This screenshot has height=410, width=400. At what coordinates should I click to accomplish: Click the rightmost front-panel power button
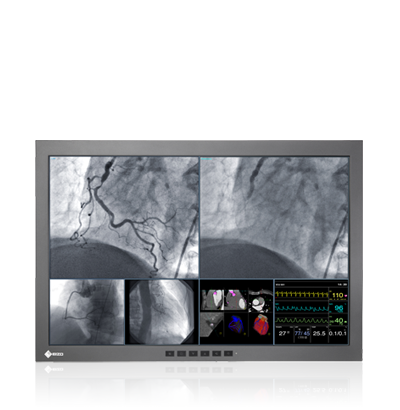pyautogui.click(x=228, y=353)
